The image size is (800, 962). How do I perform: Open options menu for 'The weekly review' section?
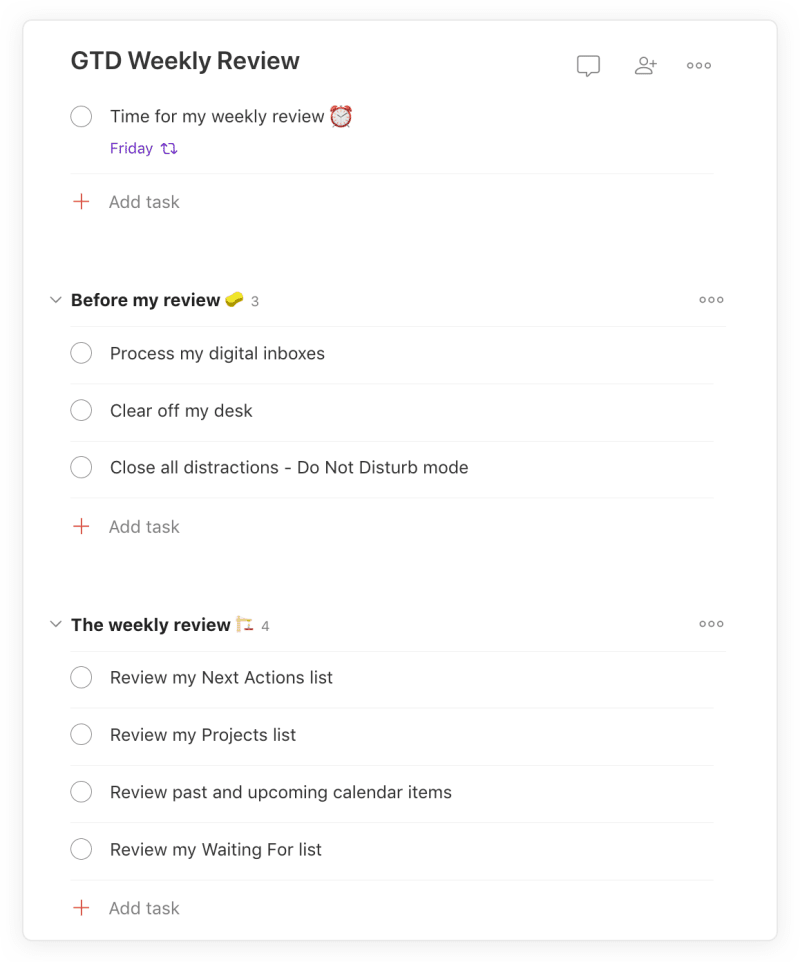pos(711,624)
